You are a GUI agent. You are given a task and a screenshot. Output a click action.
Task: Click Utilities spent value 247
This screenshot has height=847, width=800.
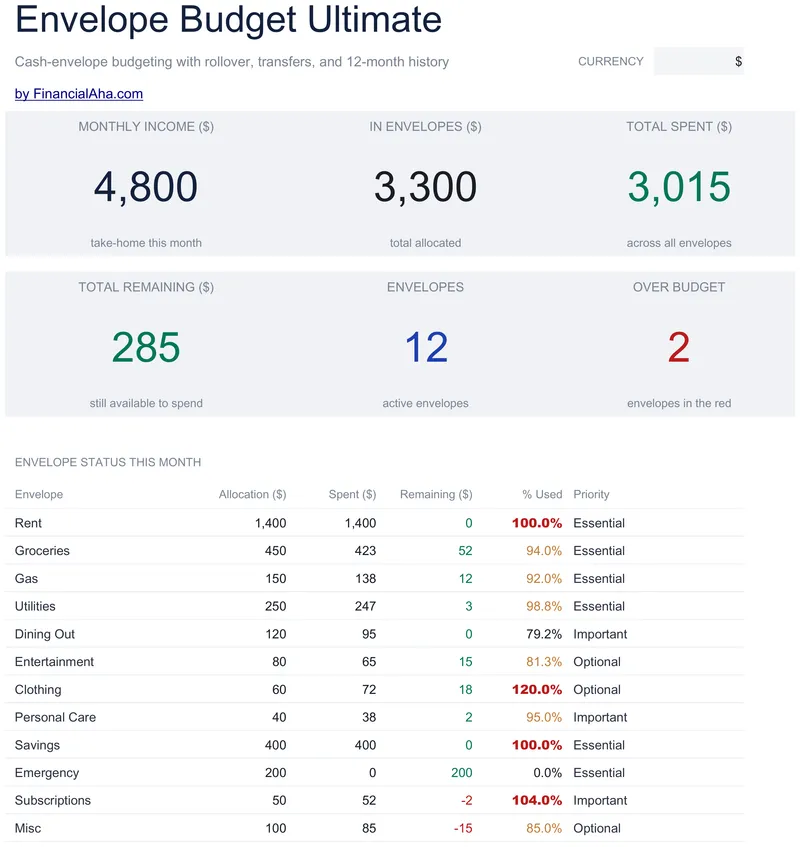tap(365, 606)
